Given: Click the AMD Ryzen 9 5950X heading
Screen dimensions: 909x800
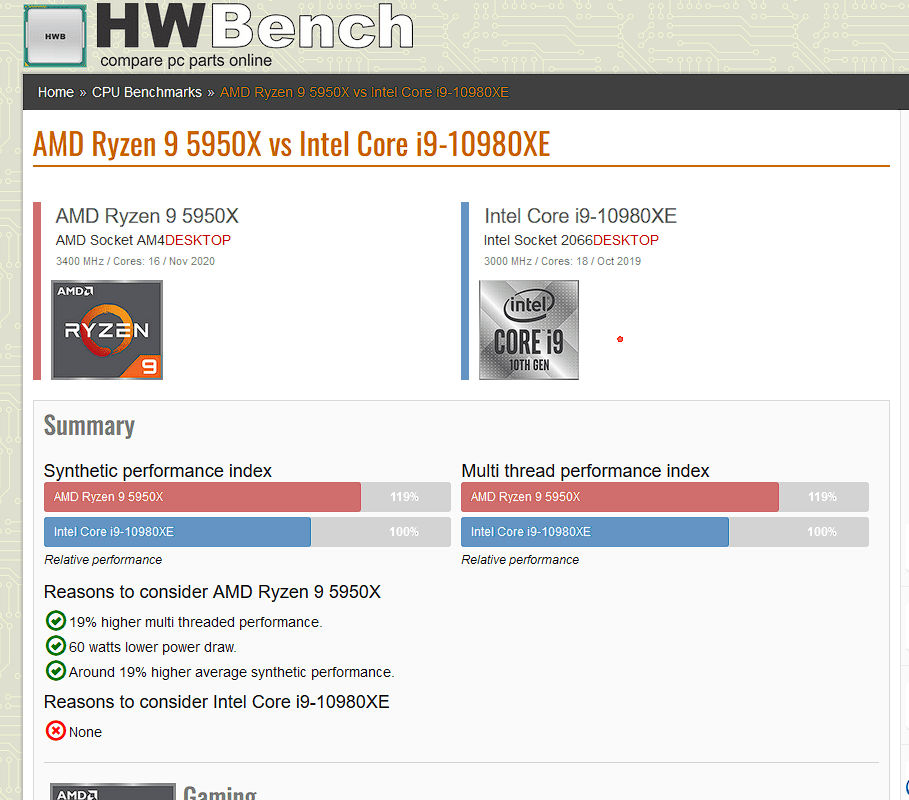Looking at the screenshot, I should [x=147, y=216].
